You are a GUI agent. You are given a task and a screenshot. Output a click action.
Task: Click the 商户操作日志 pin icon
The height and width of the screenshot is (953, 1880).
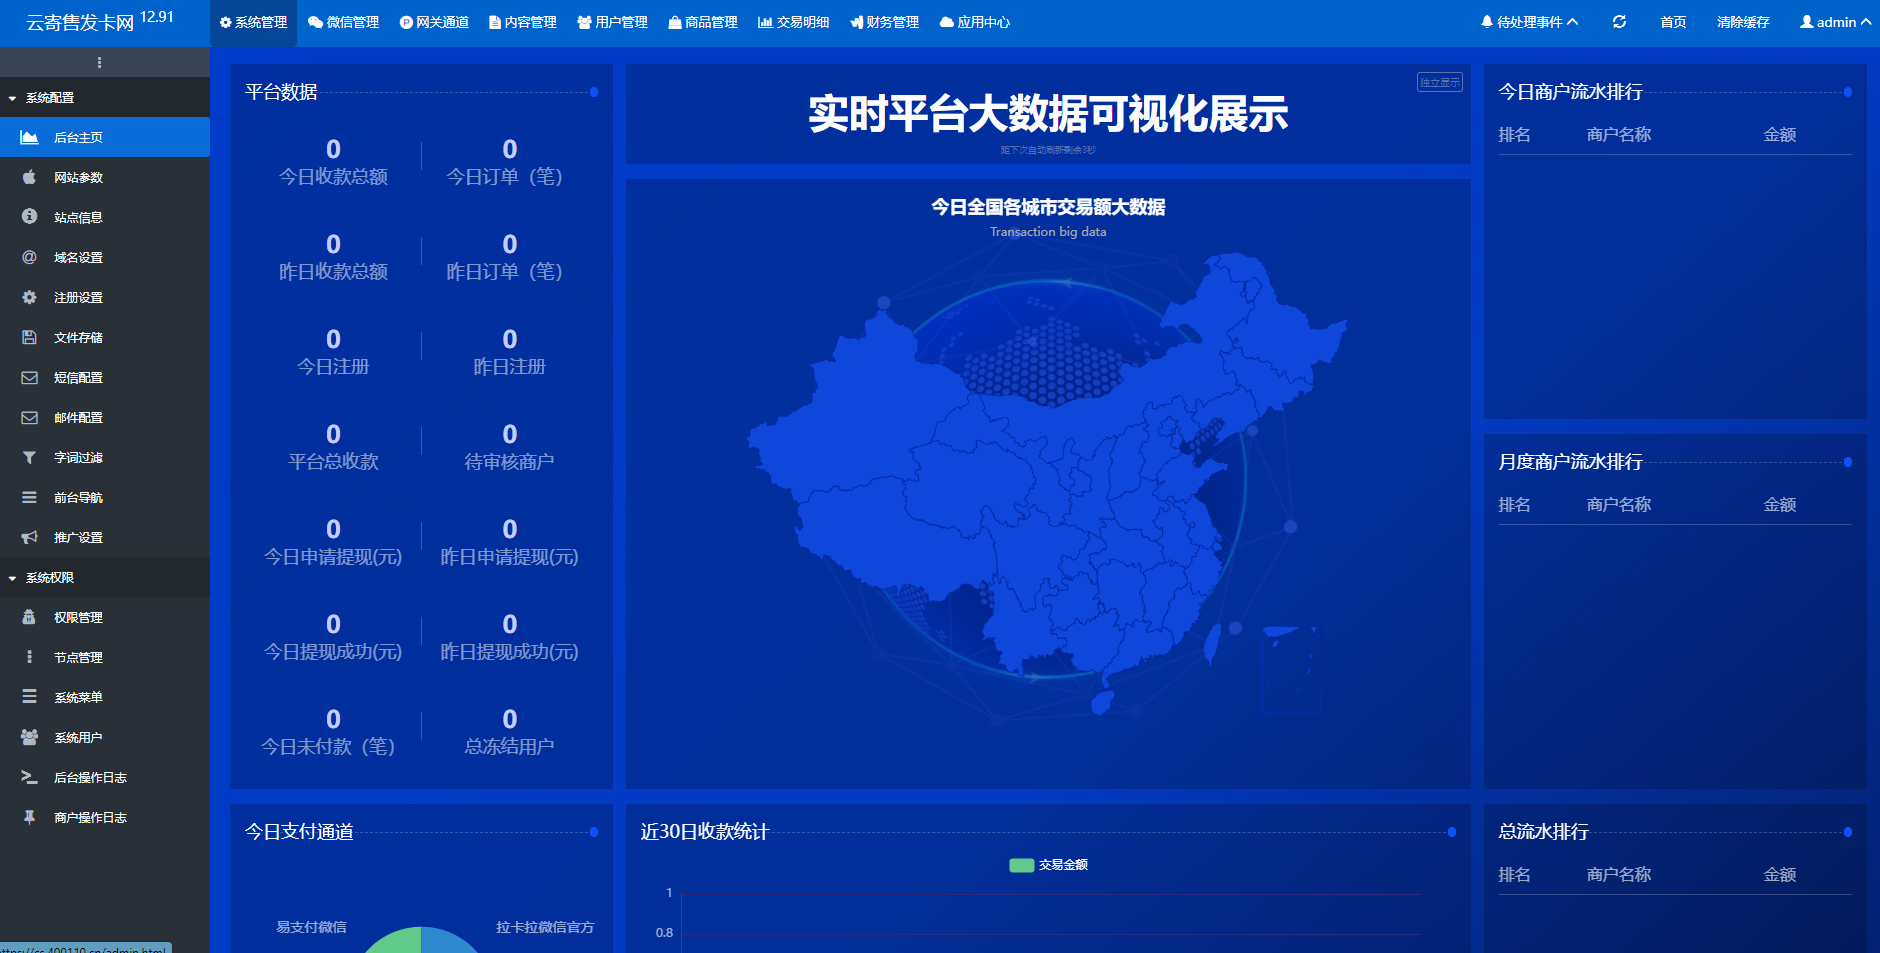point(30,817)
